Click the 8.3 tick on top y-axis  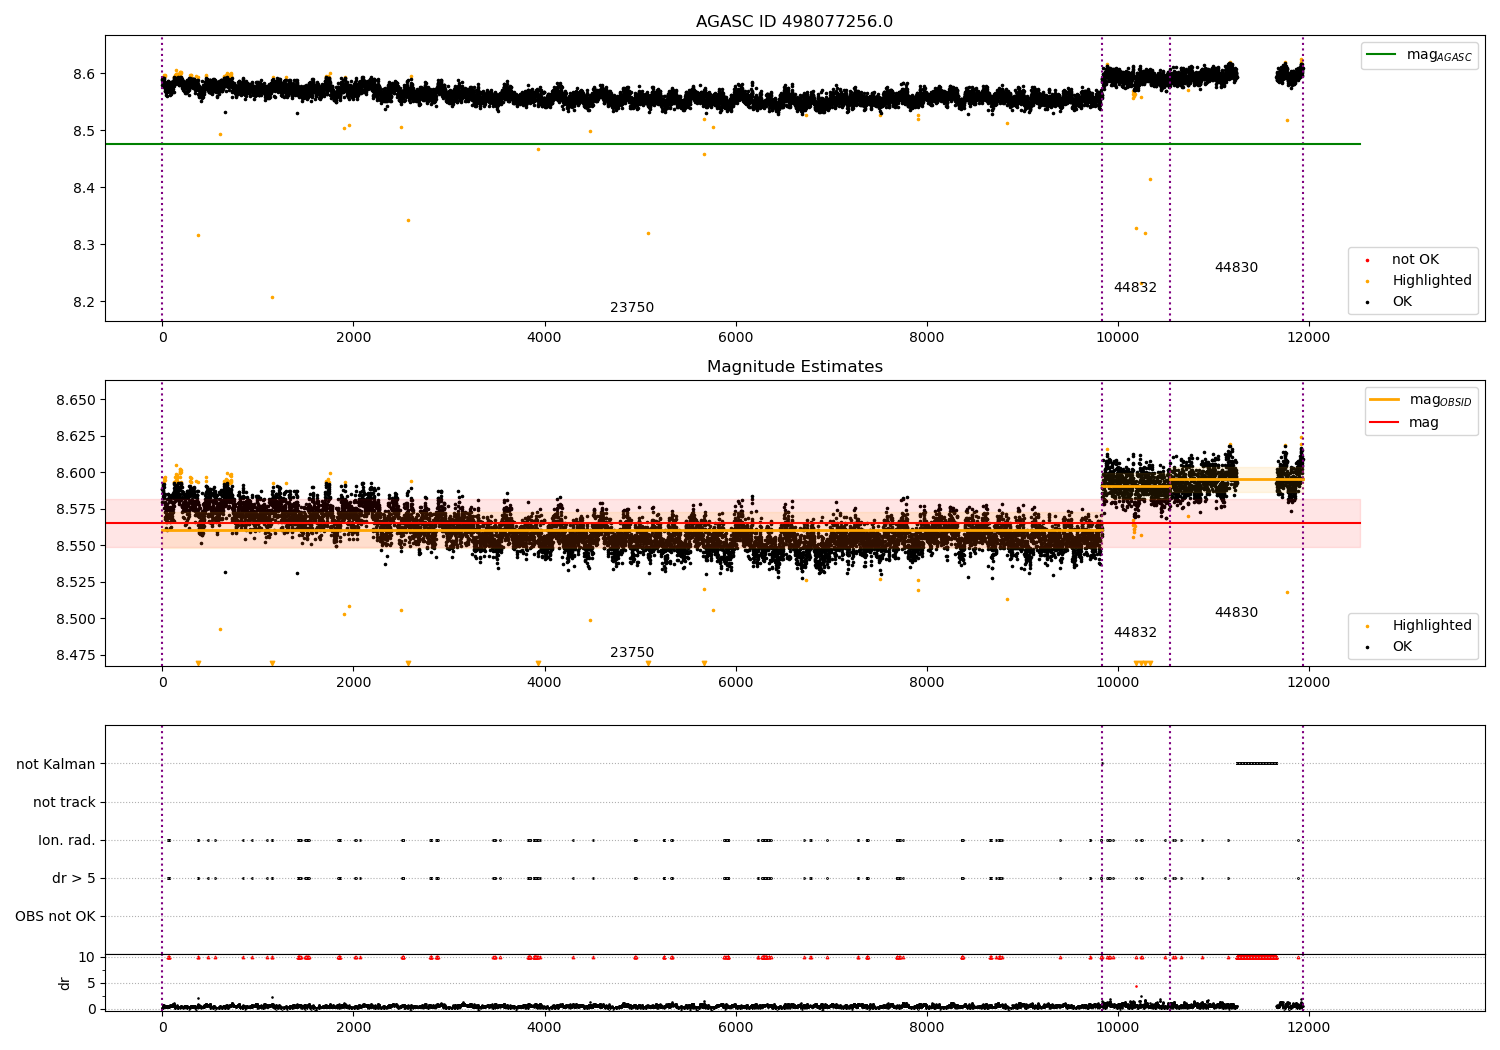coord(86,245)
